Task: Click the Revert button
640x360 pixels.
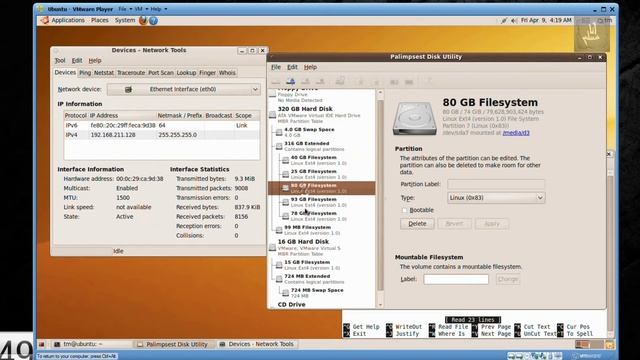Action: pos(454,224)
